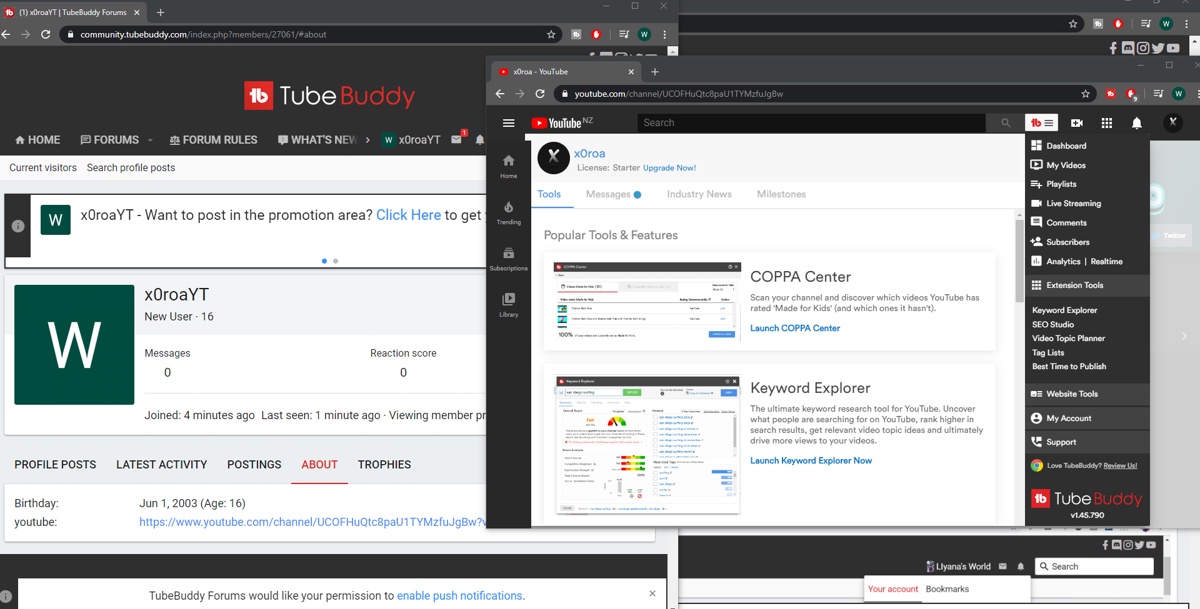The width and height of the screenshot is (1200, 609).
Task: Open Support in TubeBuddy menu
Action: 1088,442
